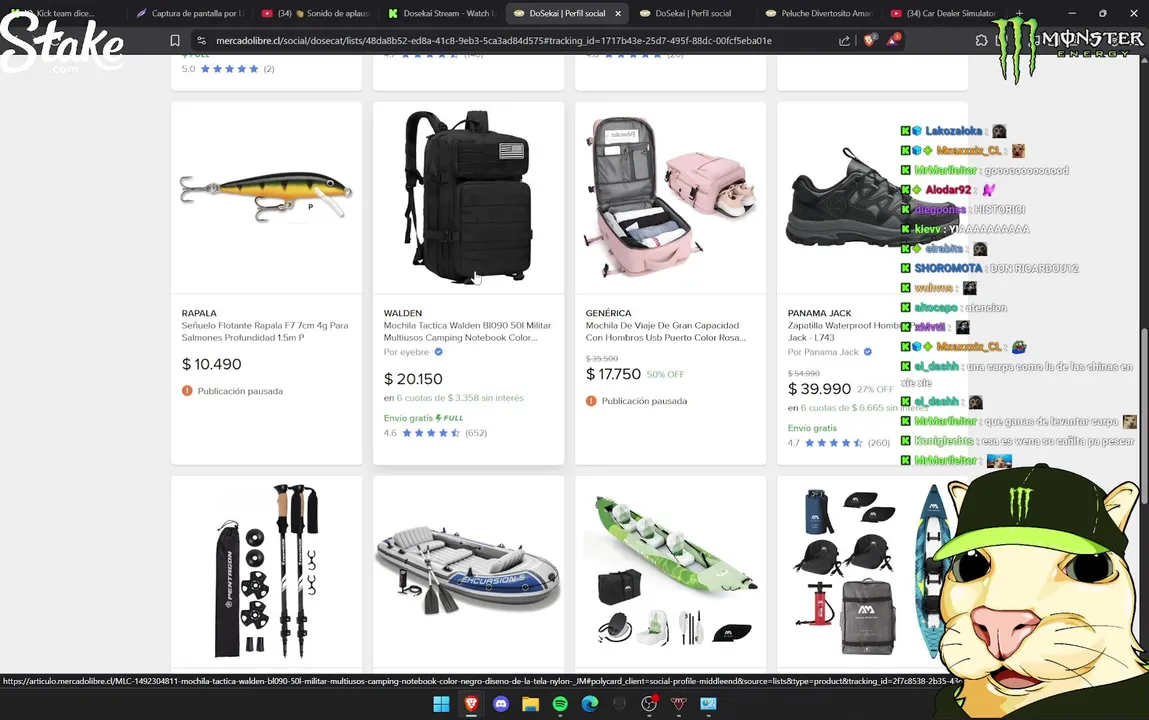Click the Por eyebre seller name

[x=406, y=352]
